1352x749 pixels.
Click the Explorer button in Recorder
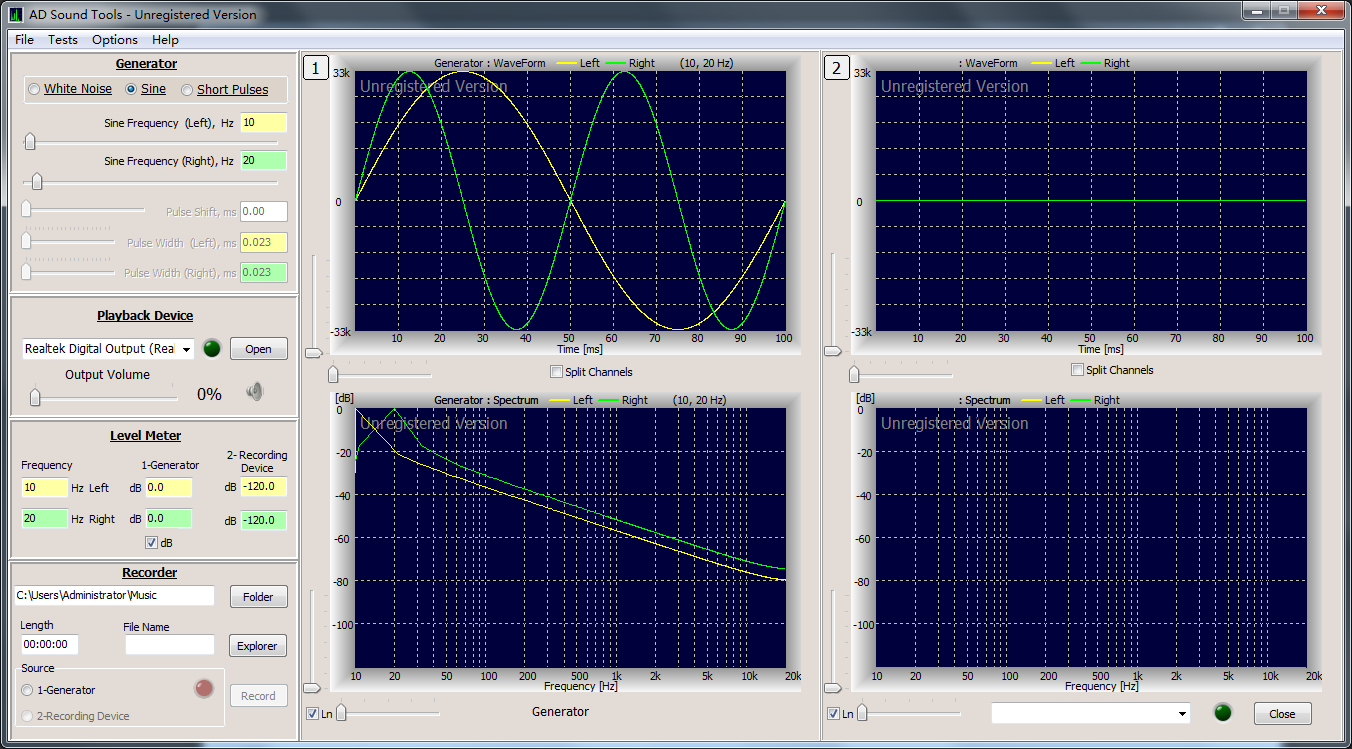[257, 646]
